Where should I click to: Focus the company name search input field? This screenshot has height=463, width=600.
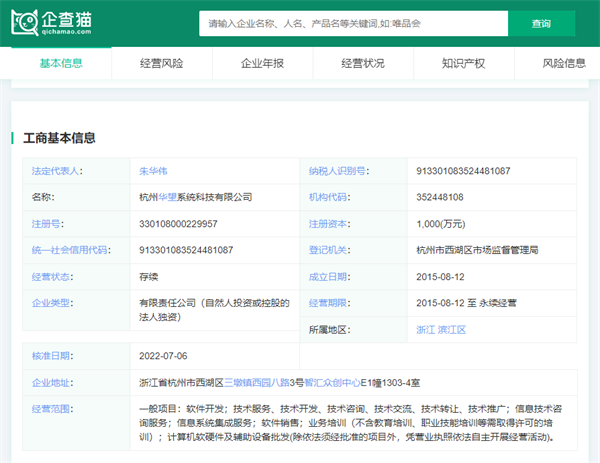352,23
